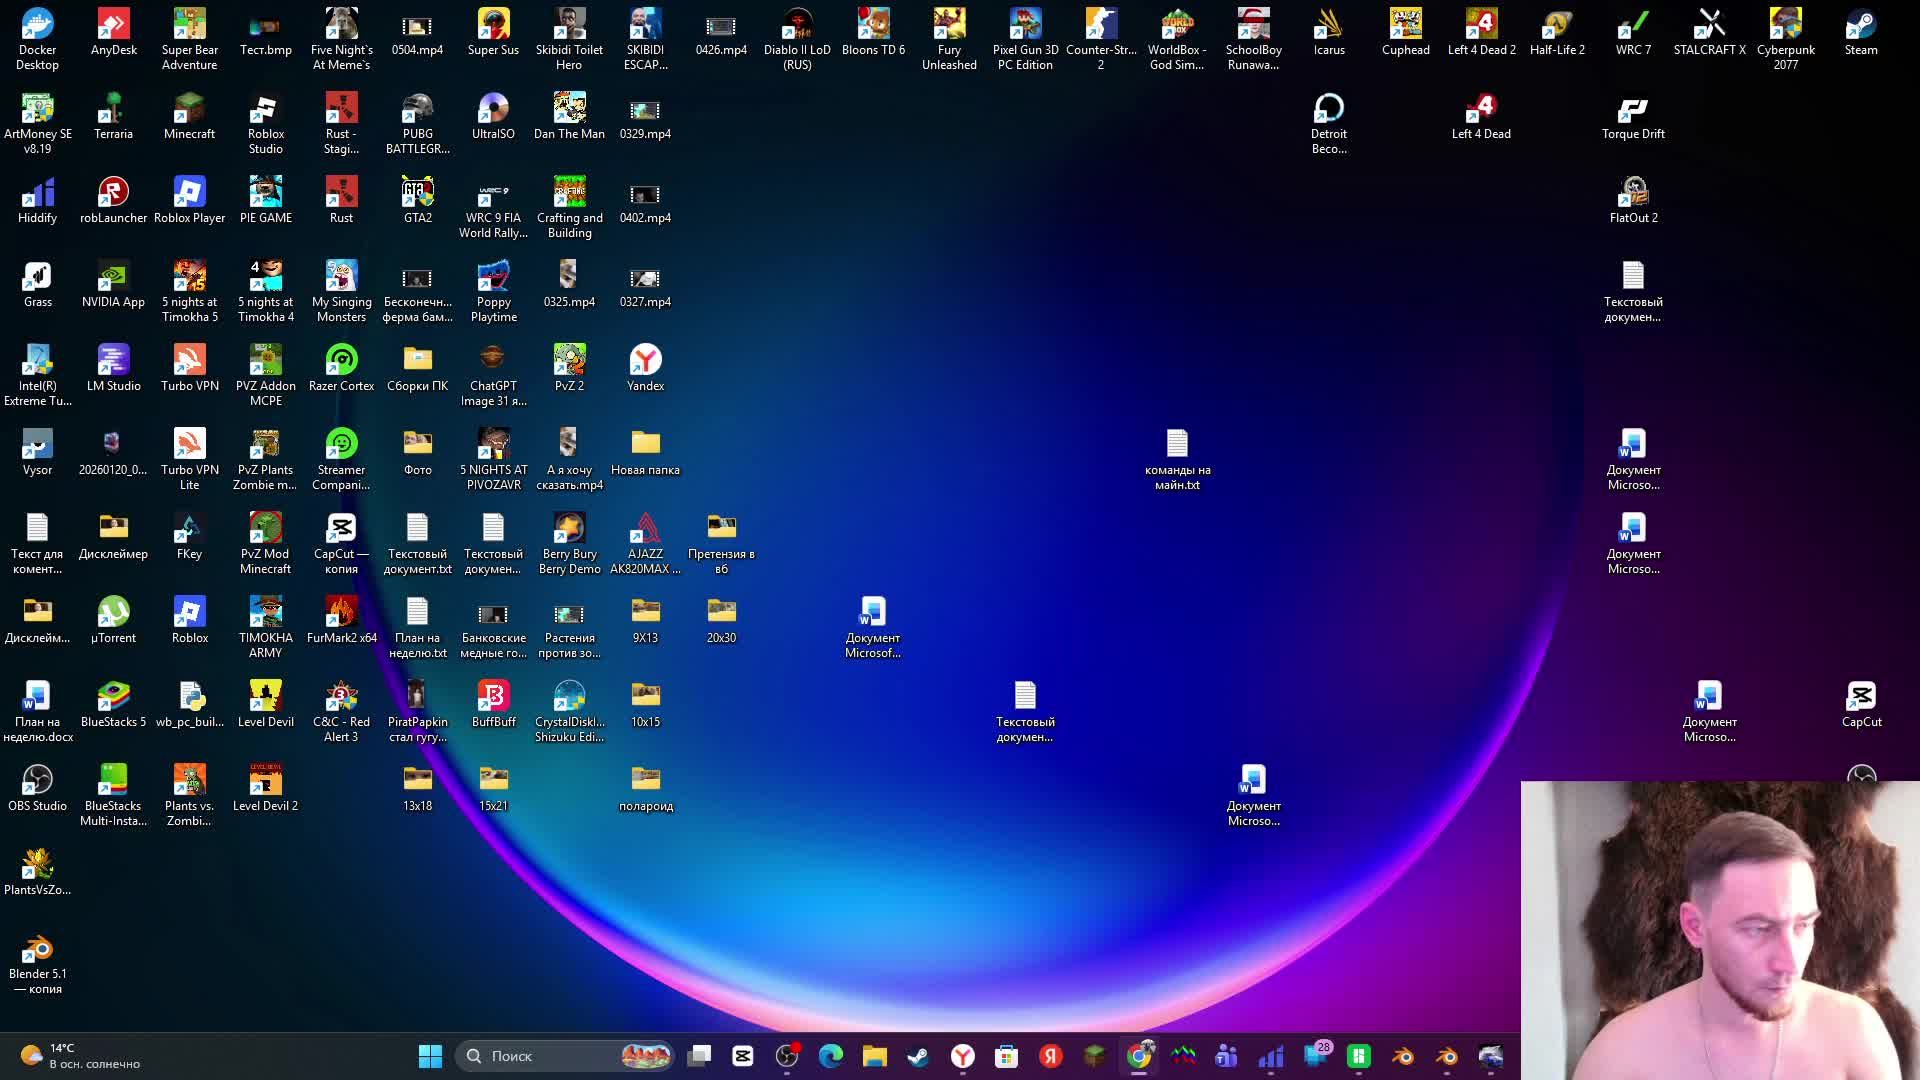Select the Bloons TD 6 icon
Viewport: 1920px width, 1080px height.
click(x=873, y=31)
